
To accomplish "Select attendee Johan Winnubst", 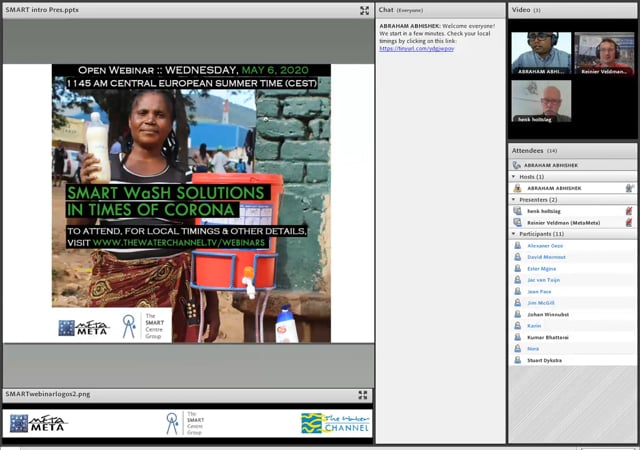I will 548,314.
